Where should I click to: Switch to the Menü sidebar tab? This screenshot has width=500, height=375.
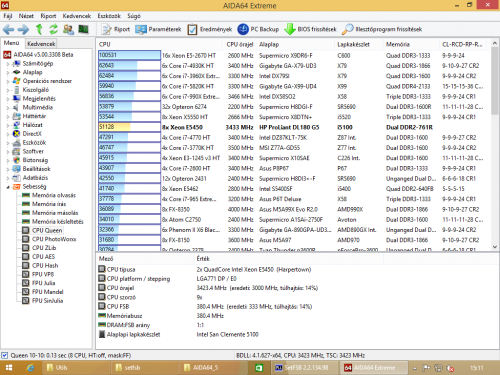click(11, 43)
